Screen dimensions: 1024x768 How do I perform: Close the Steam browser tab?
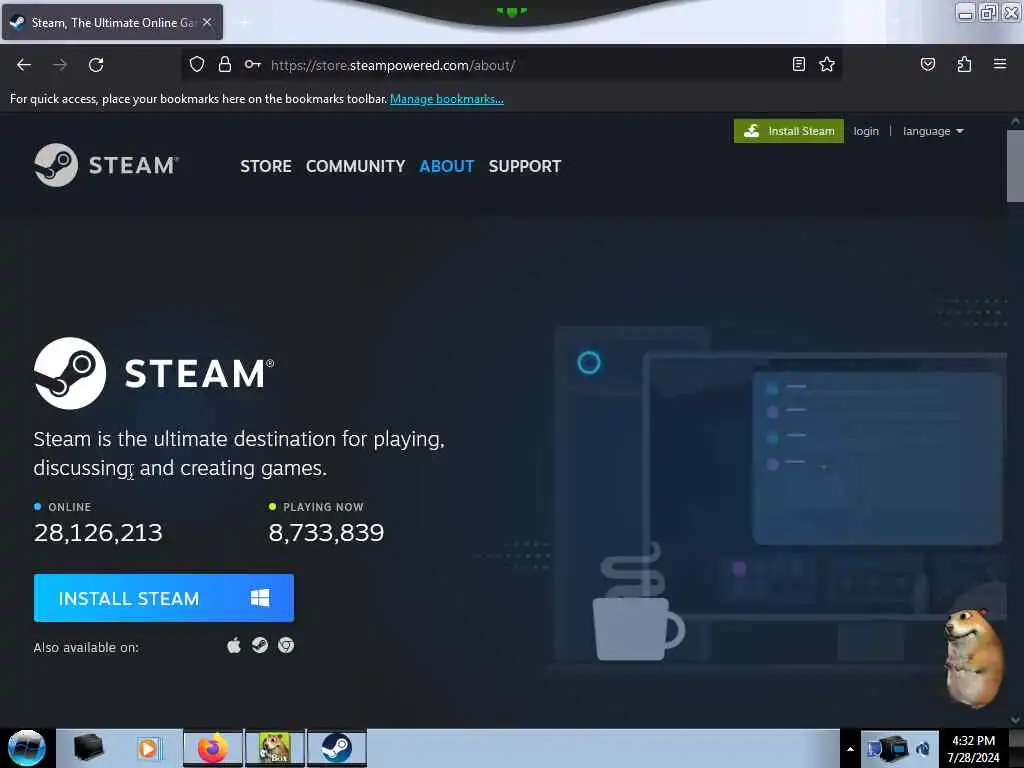click(207, 22)
